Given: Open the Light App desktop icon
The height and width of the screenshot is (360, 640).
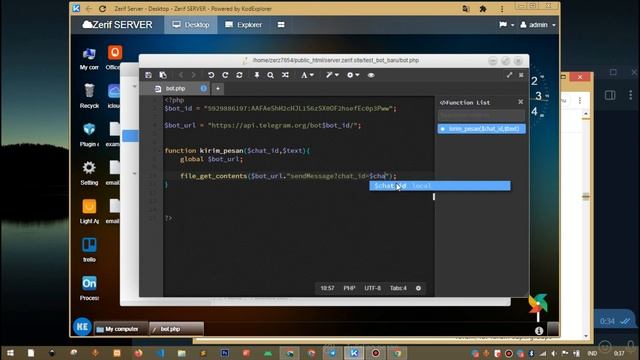Looking at the screenshot, I should (89, 212).
